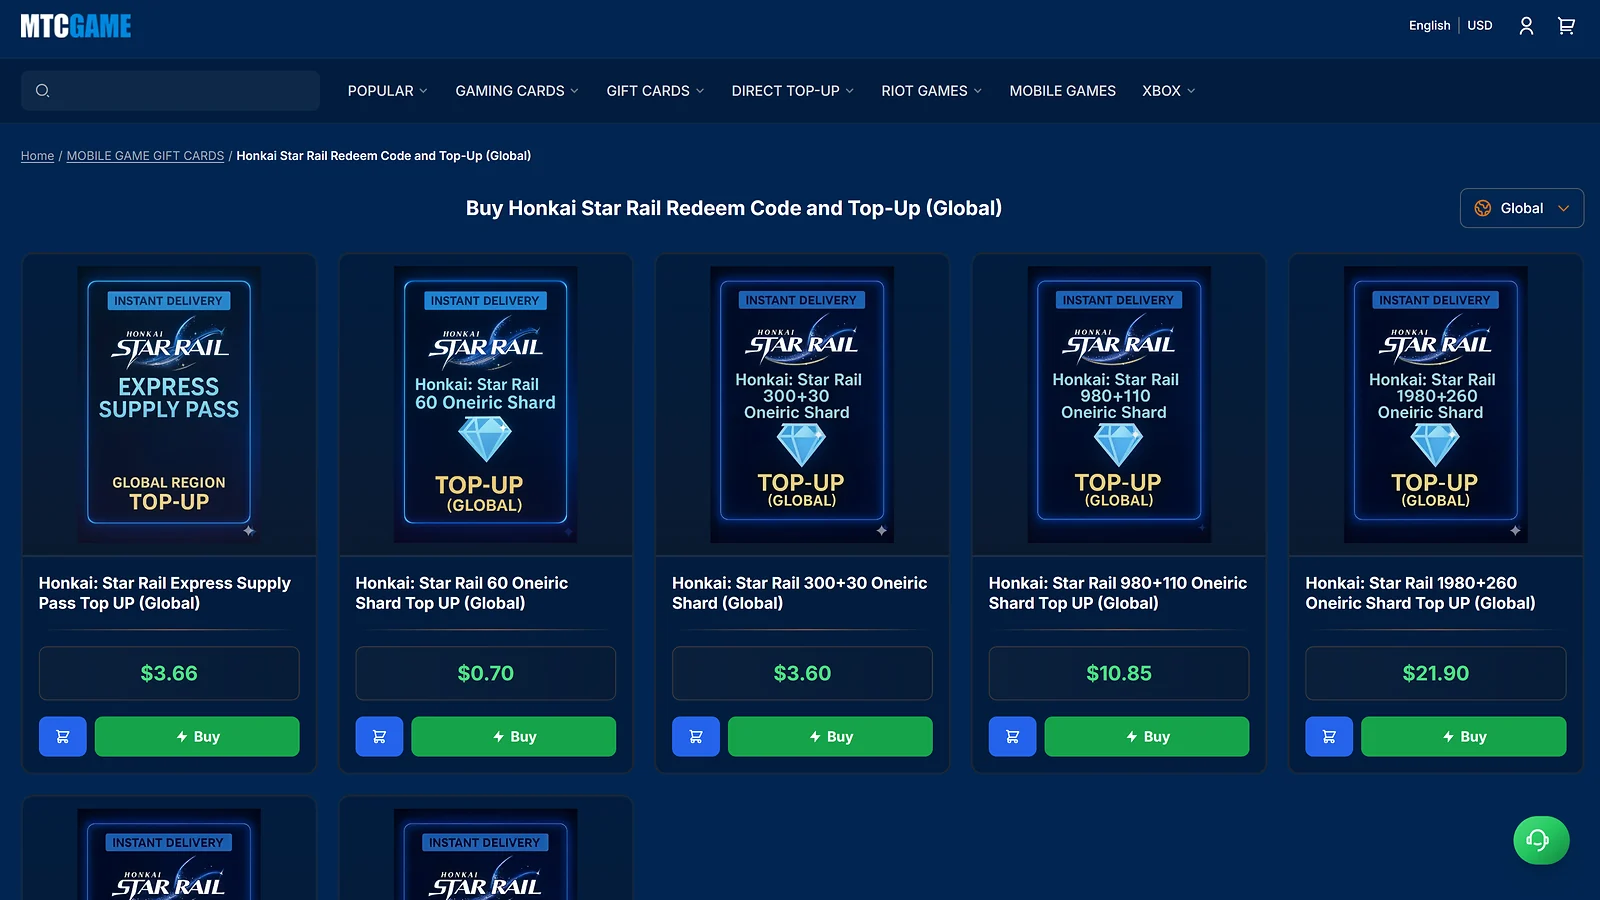Expand the GAMING CARDS menu

[517, 91]
